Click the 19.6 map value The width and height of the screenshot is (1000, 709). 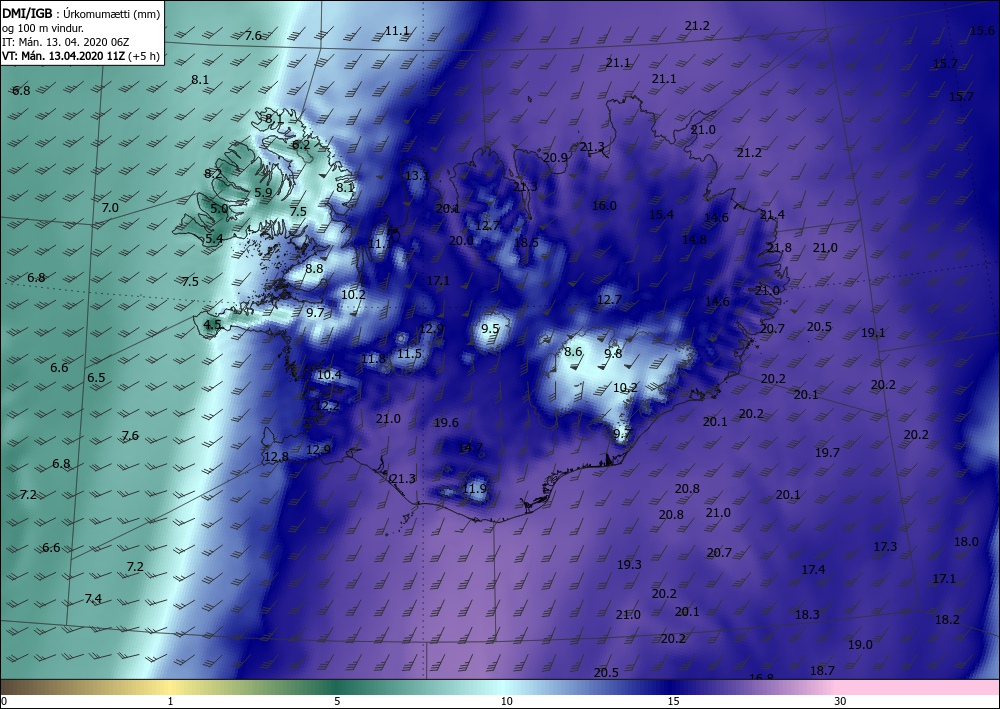point(446,422)
